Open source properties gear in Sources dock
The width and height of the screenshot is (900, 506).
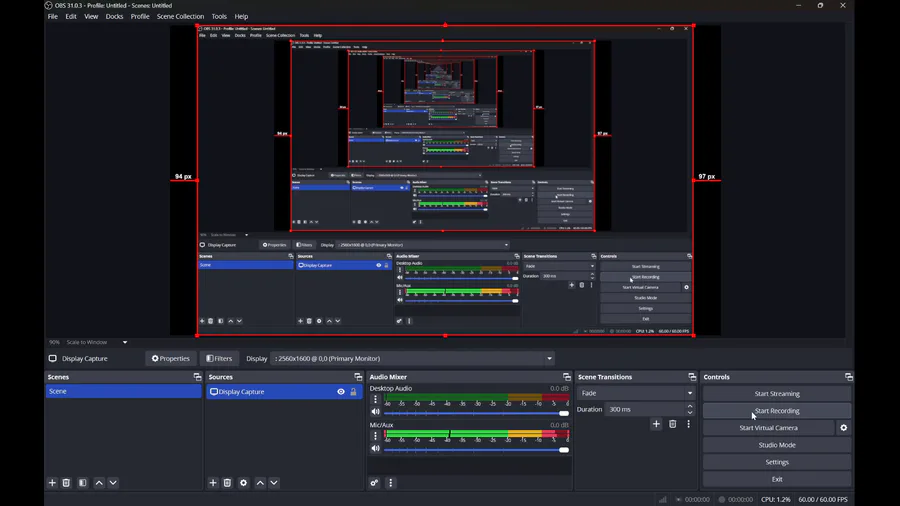(243, 483)
